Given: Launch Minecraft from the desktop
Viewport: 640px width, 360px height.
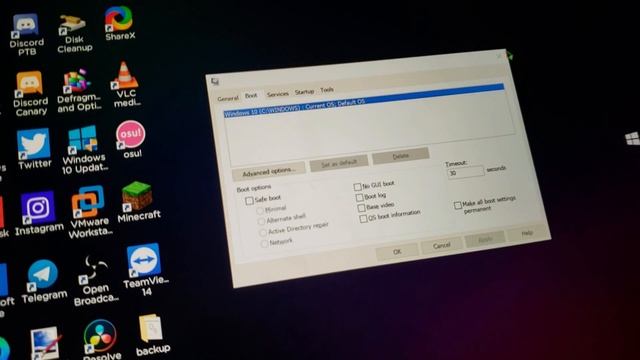Looking at the screenshot, I should click(x=138, y=202).
